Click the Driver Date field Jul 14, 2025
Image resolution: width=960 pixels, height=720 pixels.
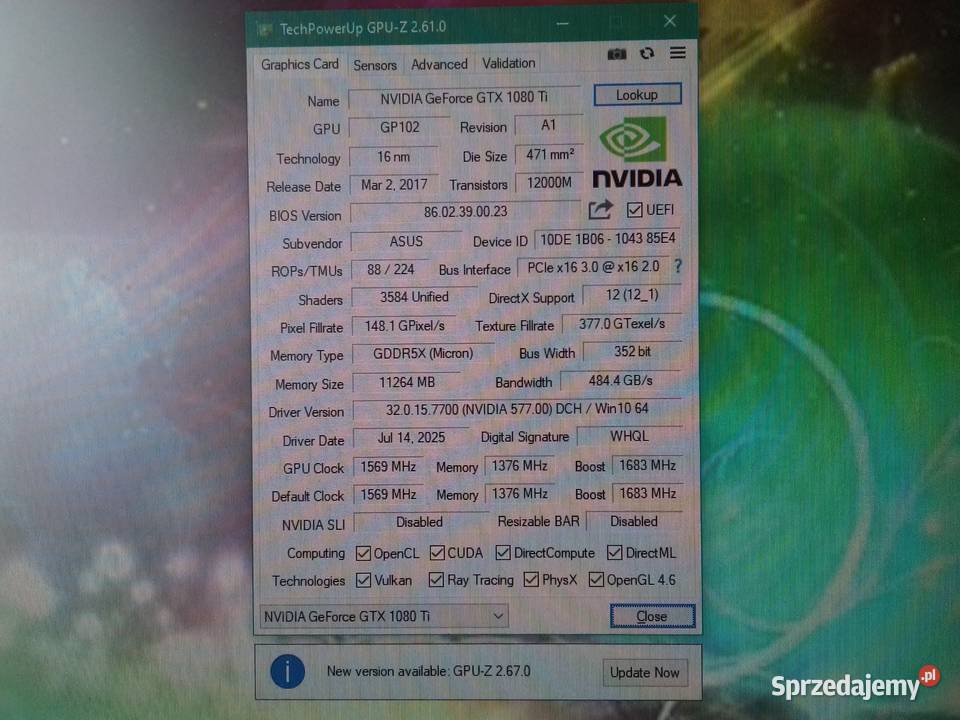click(x=411, y=438)
